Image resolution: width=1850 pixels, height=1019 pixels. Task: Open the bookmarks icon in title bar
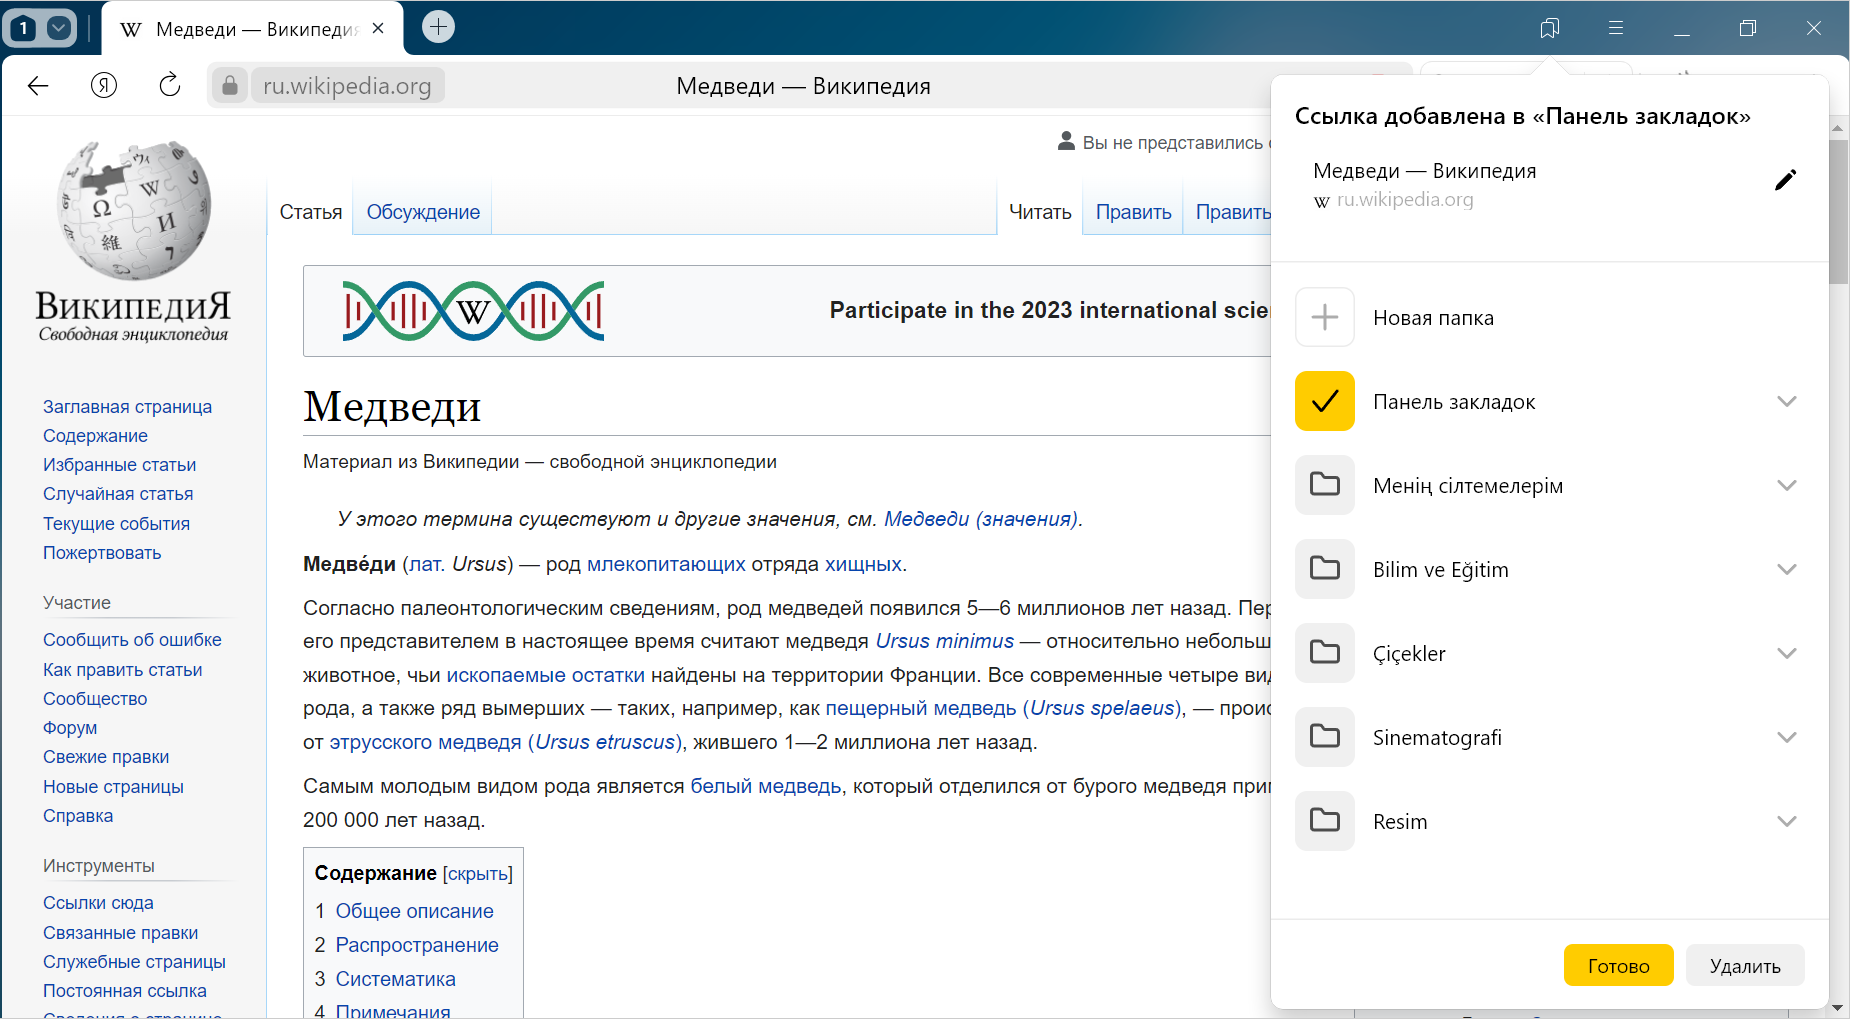[x=1549, y=28]
